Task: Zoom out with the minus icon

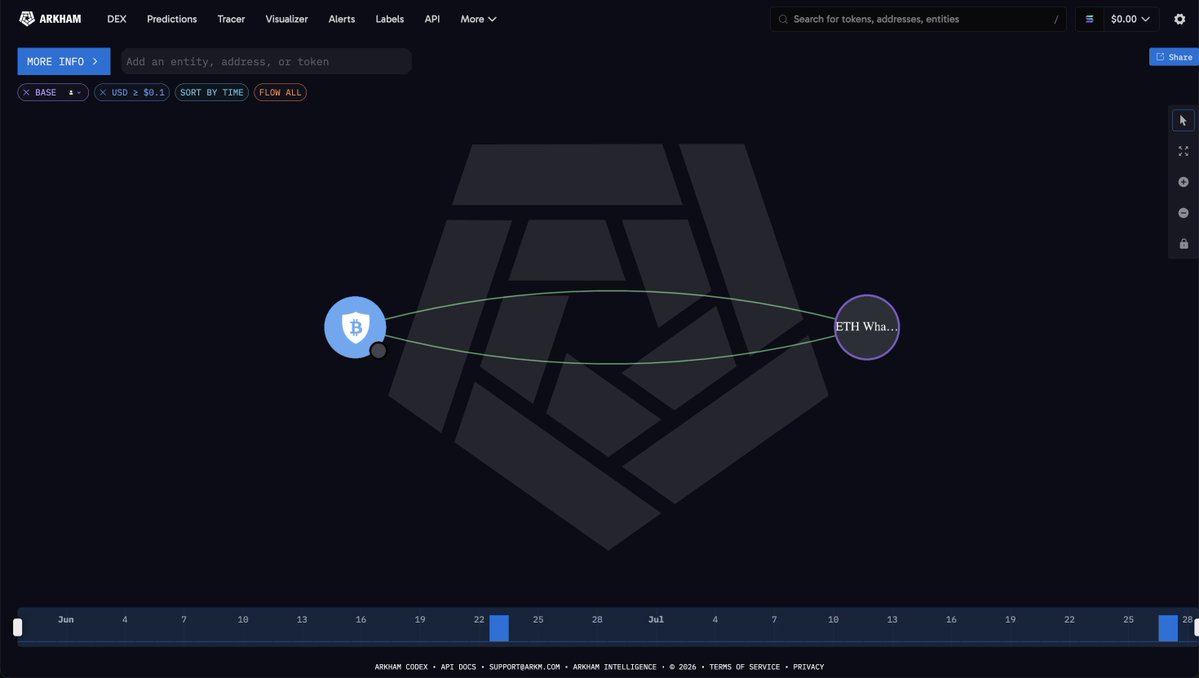Action: 1183,212
